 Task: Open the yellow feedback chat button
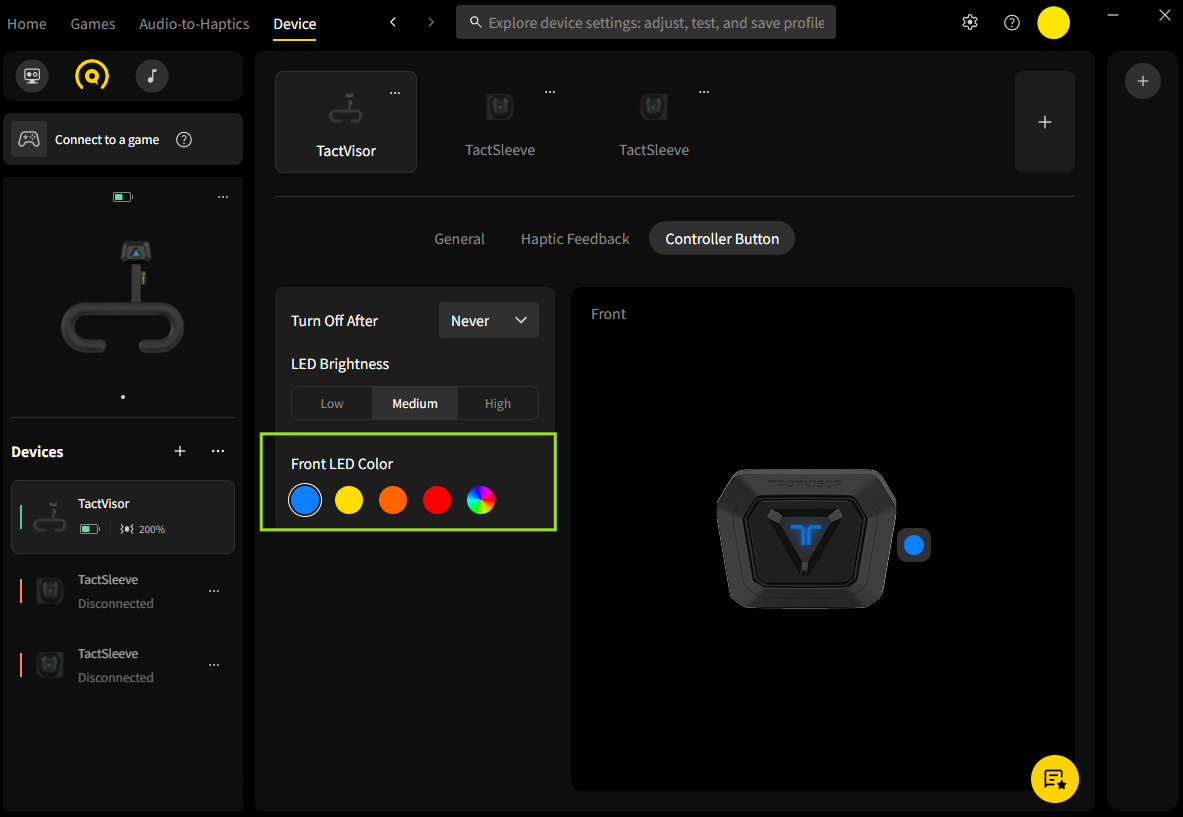(1054, 779)
